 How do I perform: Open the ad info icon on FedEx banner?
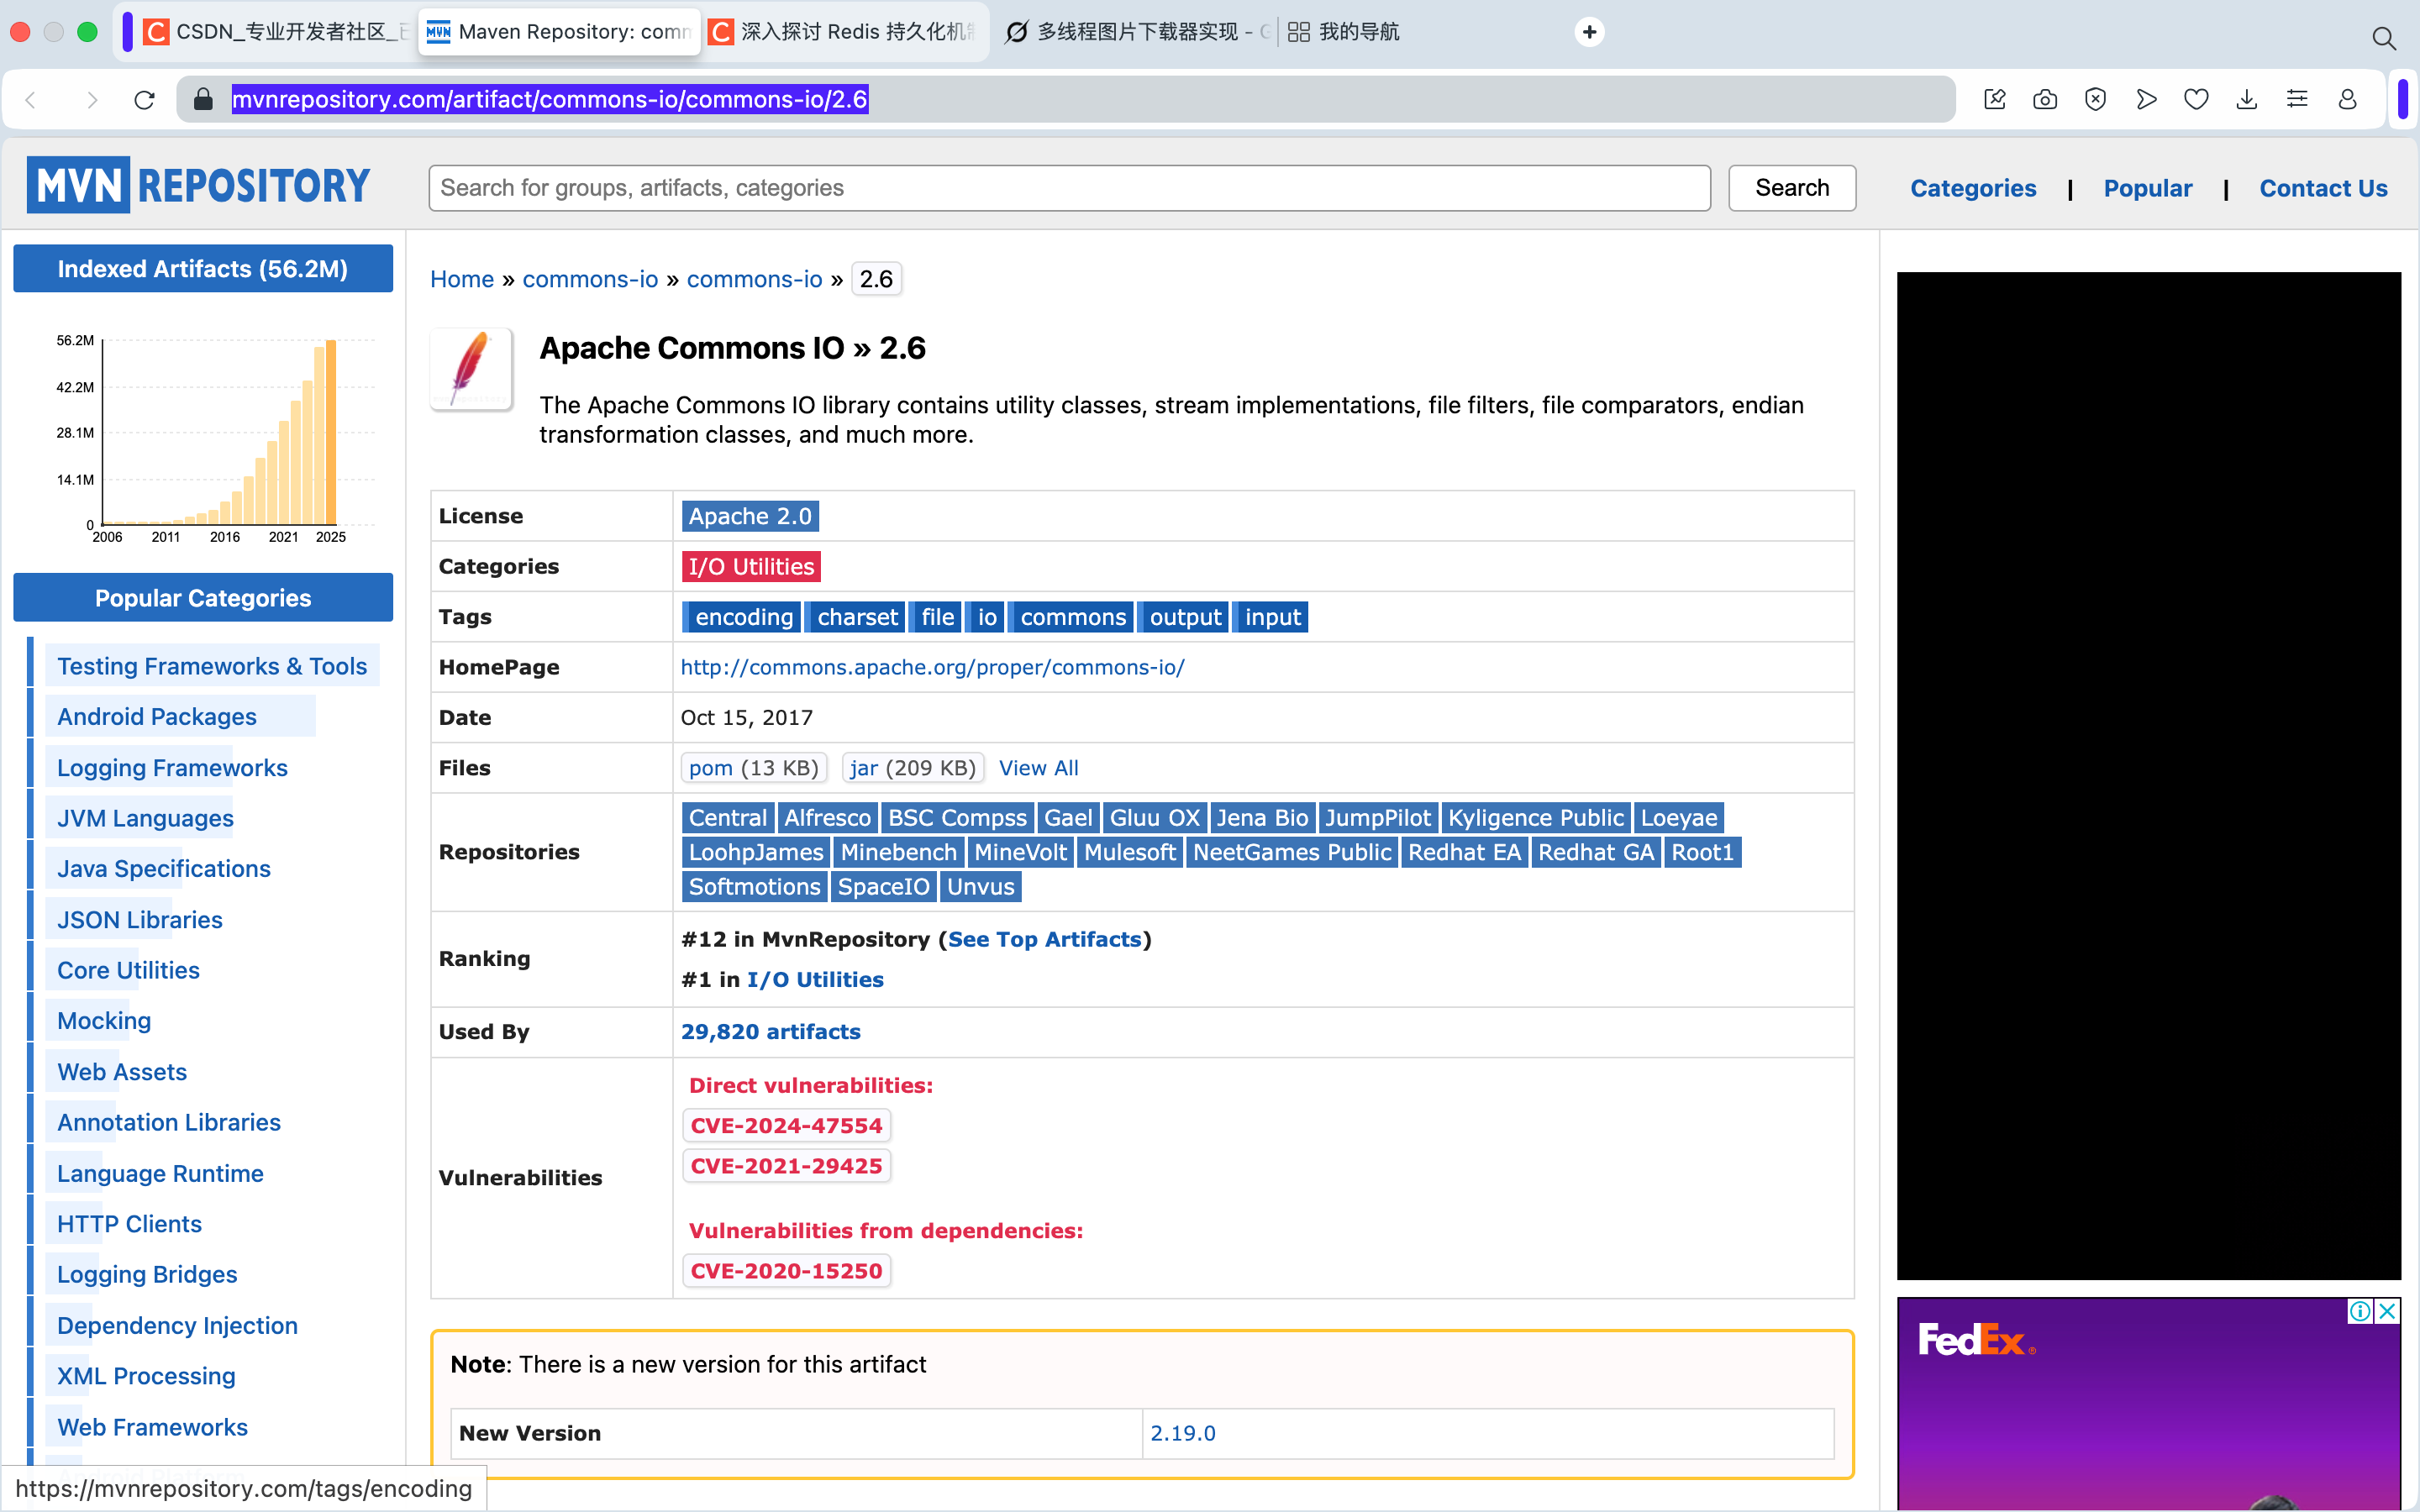click(x=2359, y=1311)
